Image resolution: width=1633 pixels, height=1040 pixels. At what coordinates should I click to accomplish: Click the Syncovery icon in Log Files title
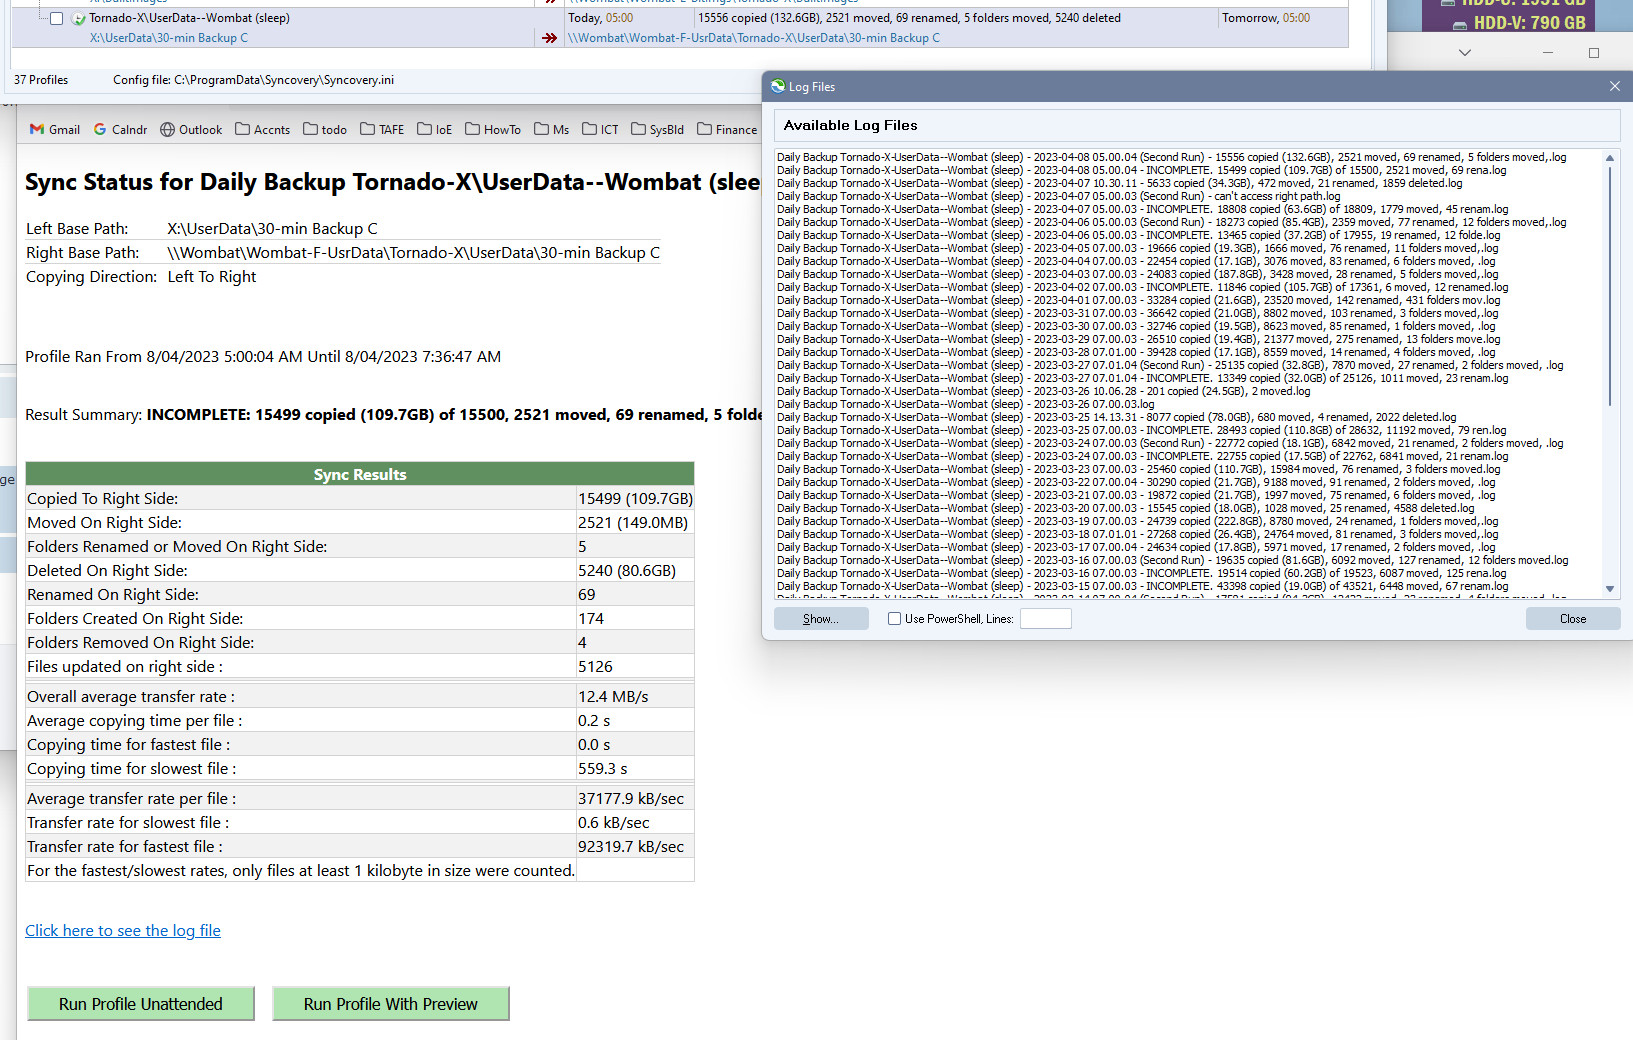[x=778, y=86]
